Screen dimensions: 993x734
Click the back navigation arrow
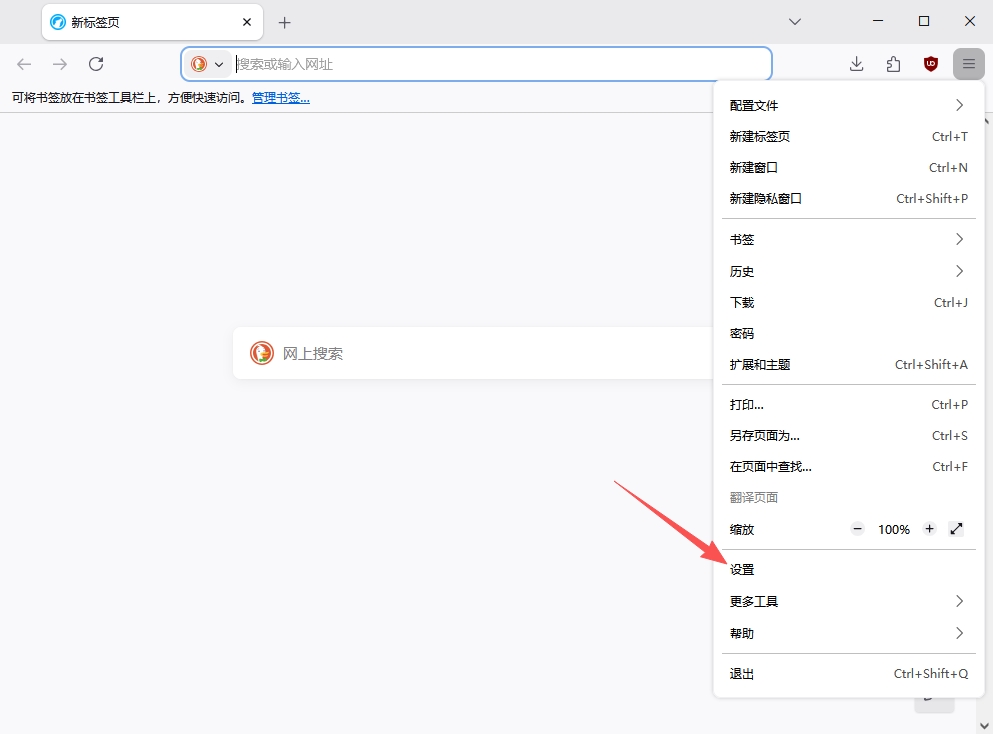coord(24,64)
